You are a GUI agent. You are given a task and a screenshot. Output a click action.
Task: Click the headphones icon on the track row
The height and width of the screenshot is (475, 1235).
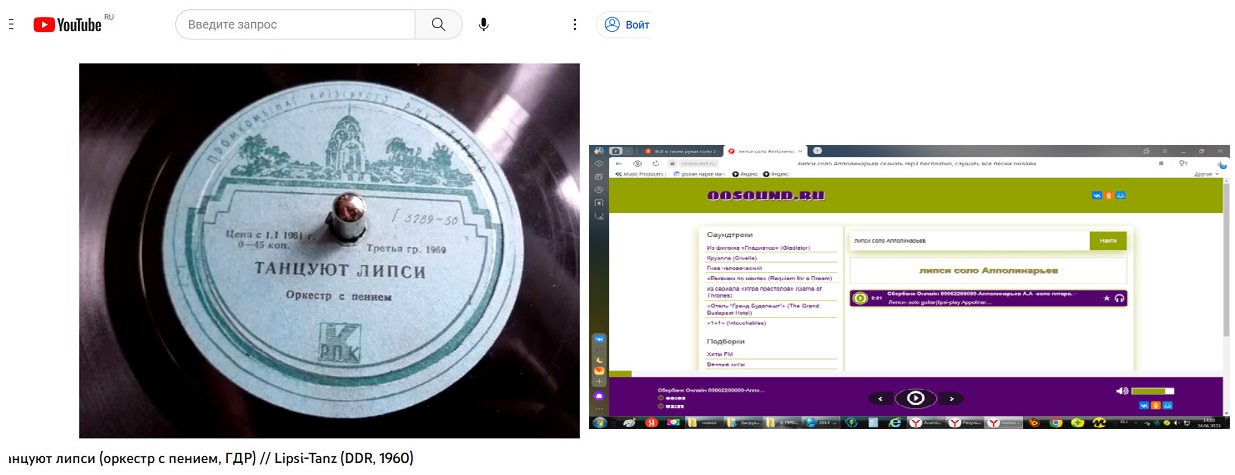1119,298
